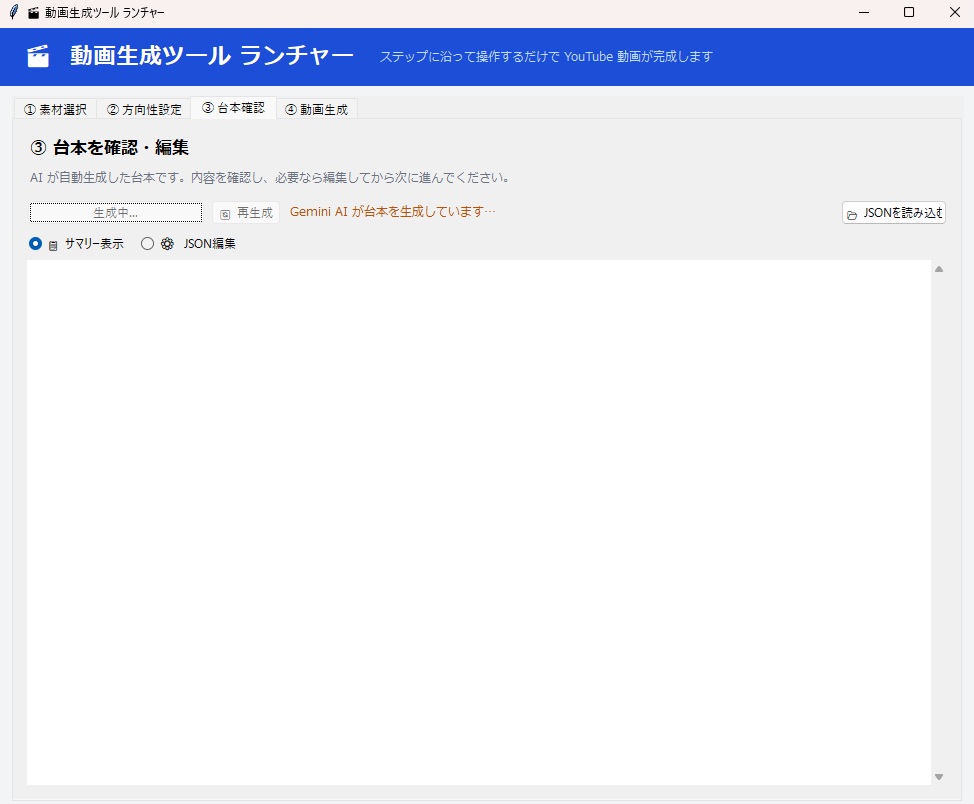
Task: Maximize the launcher window
Action: coord(909,12)
